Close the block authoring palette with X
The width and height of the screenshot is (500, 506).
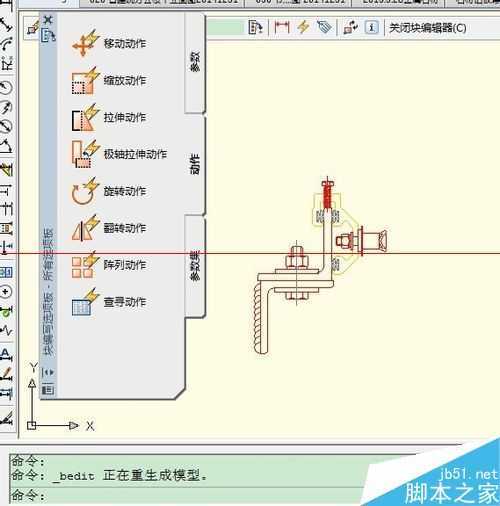click(48, 20)
